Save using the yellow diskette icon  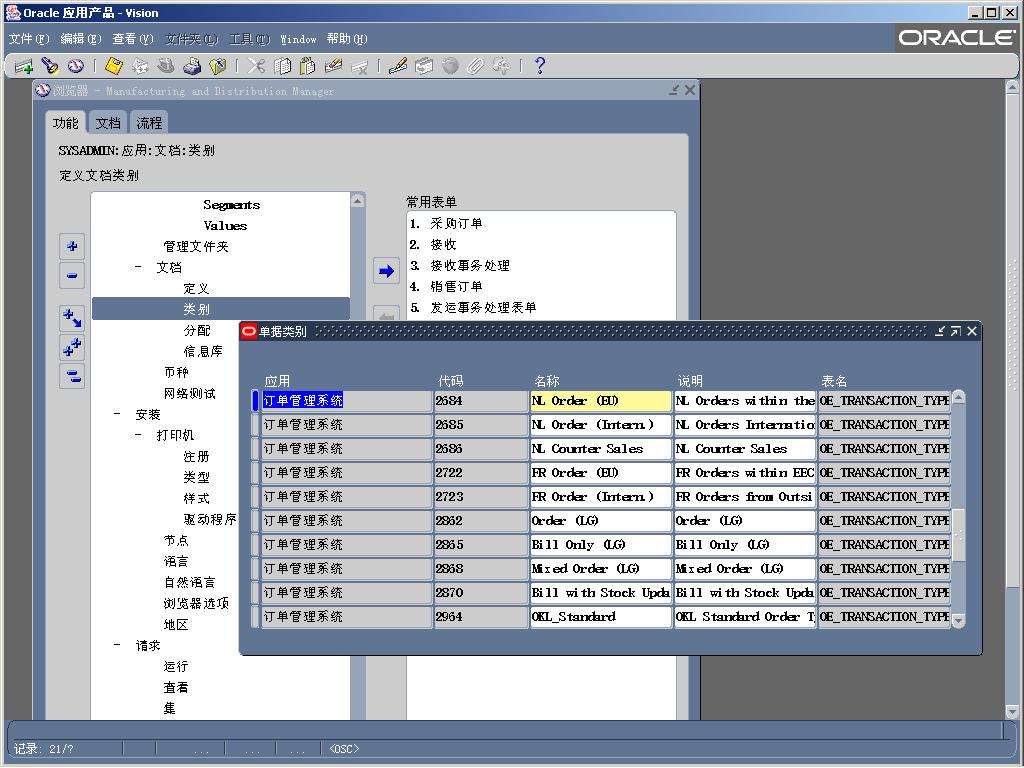[x=114, y=66]
